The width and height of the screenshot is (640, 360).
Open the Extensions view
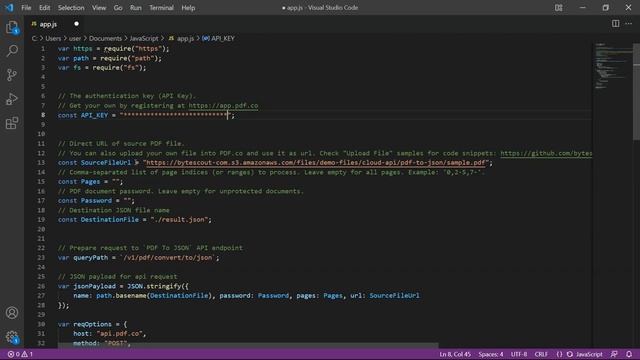(12, 123)
